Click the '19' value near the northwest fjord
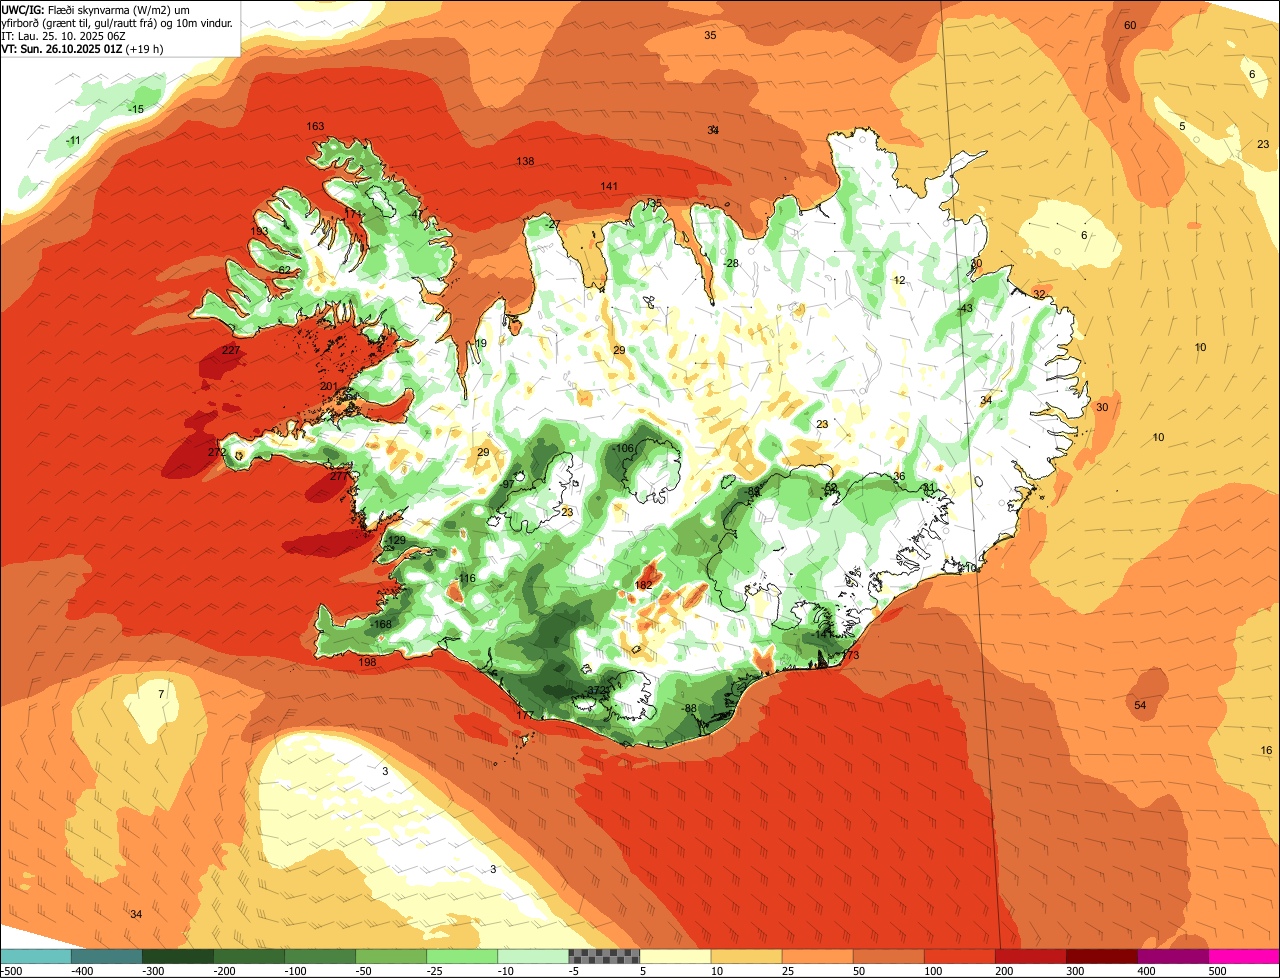Image resolution: width=1280 pixels, height=978 pixels. pyautogui.click(x=481, y=343)
